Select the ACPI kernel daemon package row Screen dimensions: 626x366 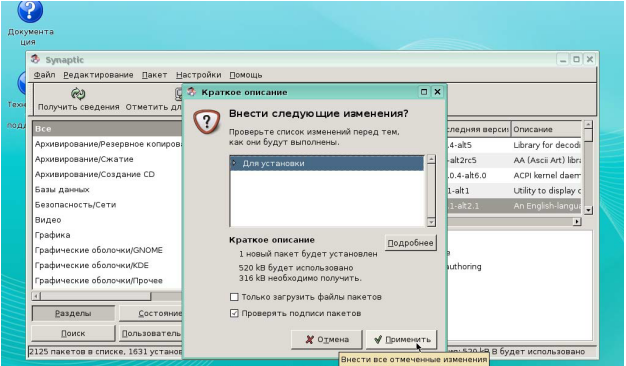point(513,175)
